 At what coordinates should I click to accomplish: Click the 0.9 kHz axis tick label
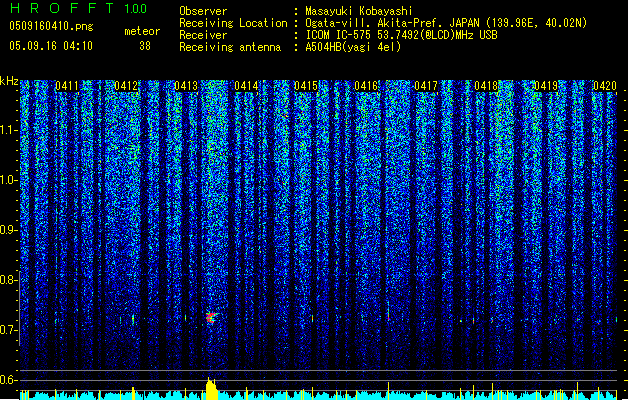pyautogui.click(x=9, y=230)
